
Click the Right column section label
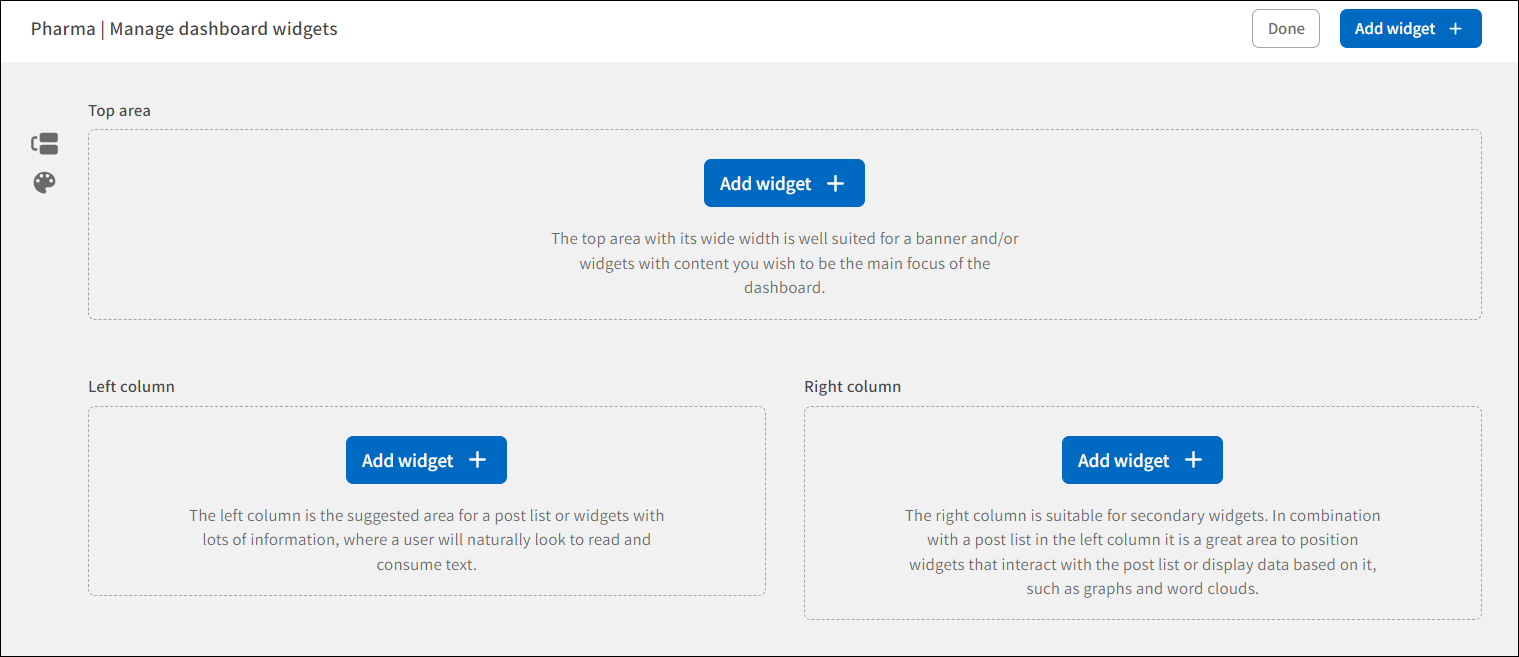point(852,386)
